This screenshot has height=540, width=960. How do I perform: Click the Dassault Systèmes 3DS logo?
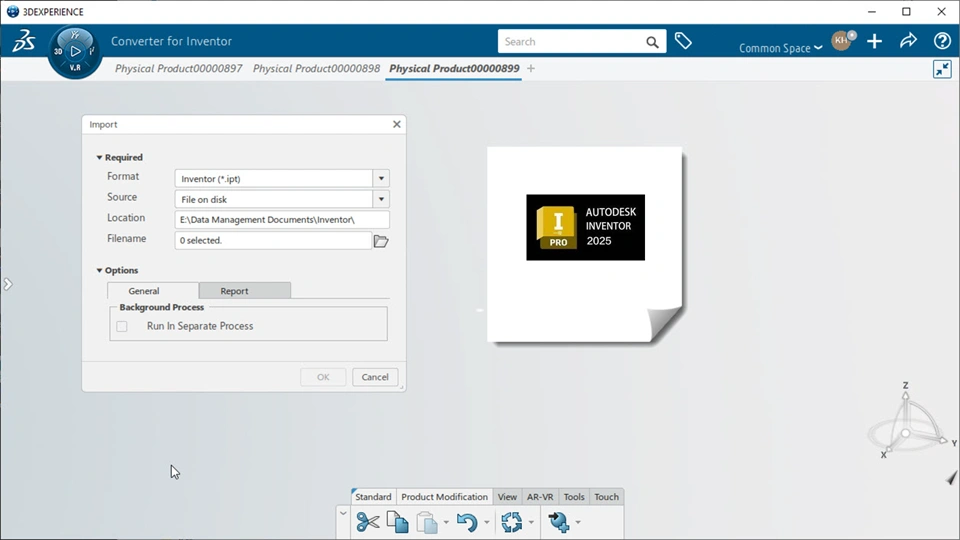point(23,41)
